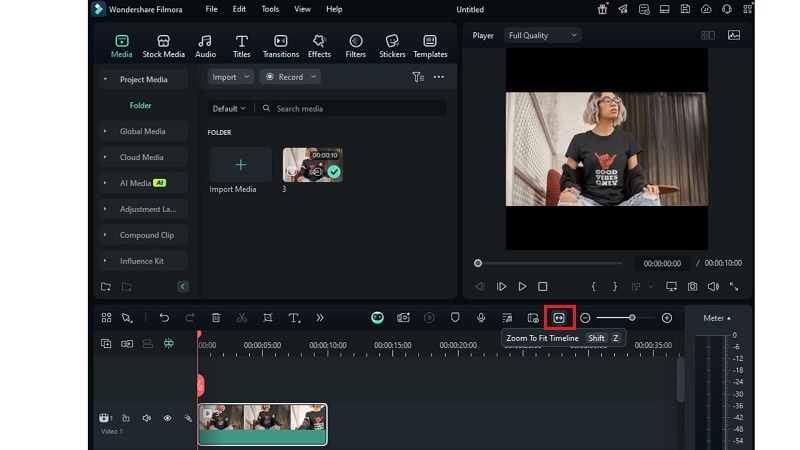Change Full Quality player dropdown
Image resolution: width=800 pixels, height=450 pixels.
tap(542, 35)
